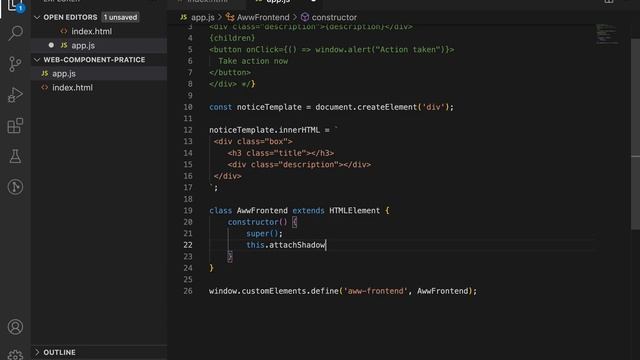This screenshot has height=360, width=640.
Task: Click 'this.attachShadow' on line 22
Action: pos(286,245)
